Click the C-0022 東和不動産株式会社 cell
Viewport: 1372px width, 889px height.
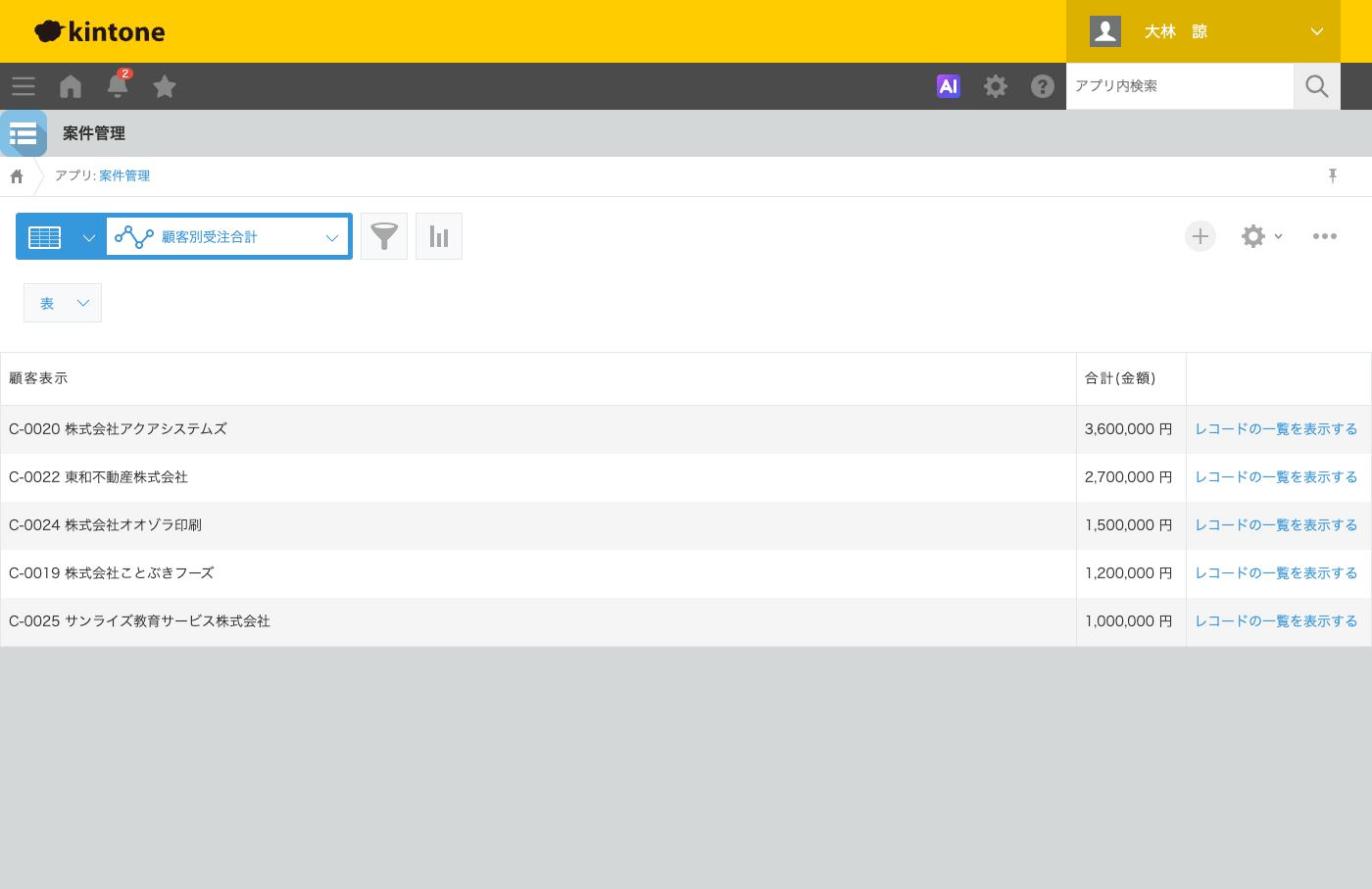pyautogui.click(x=538, y=477)
